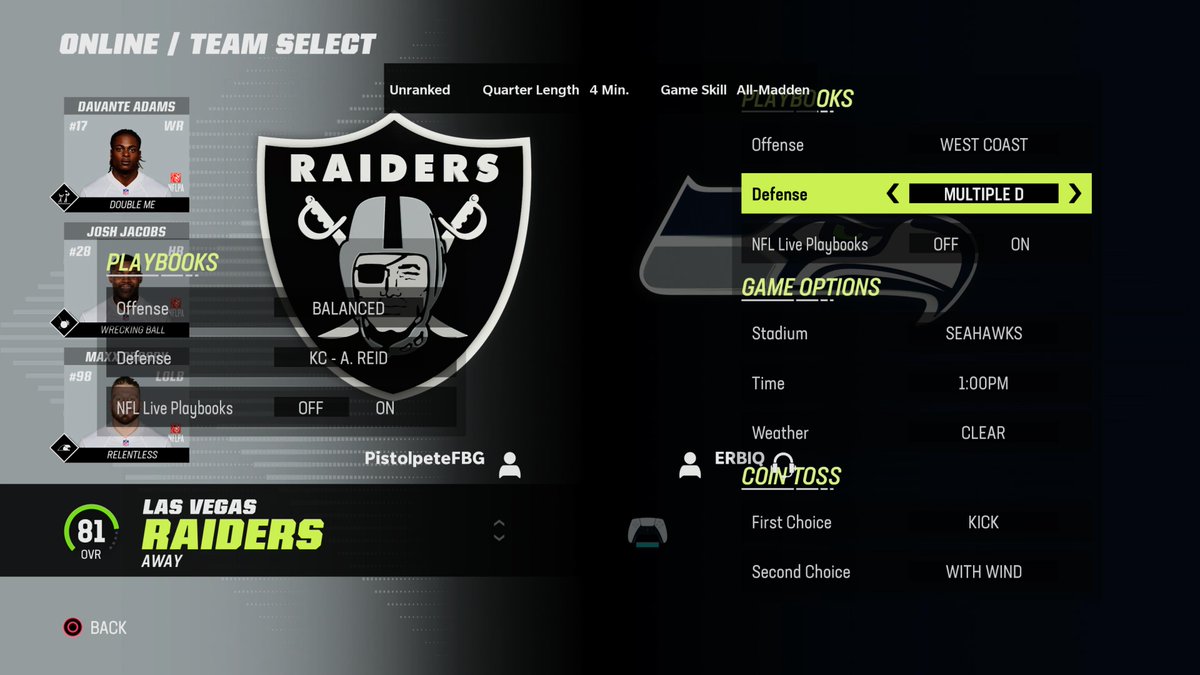Click Quarter Length 4 Min. setting

pos(556,90)
